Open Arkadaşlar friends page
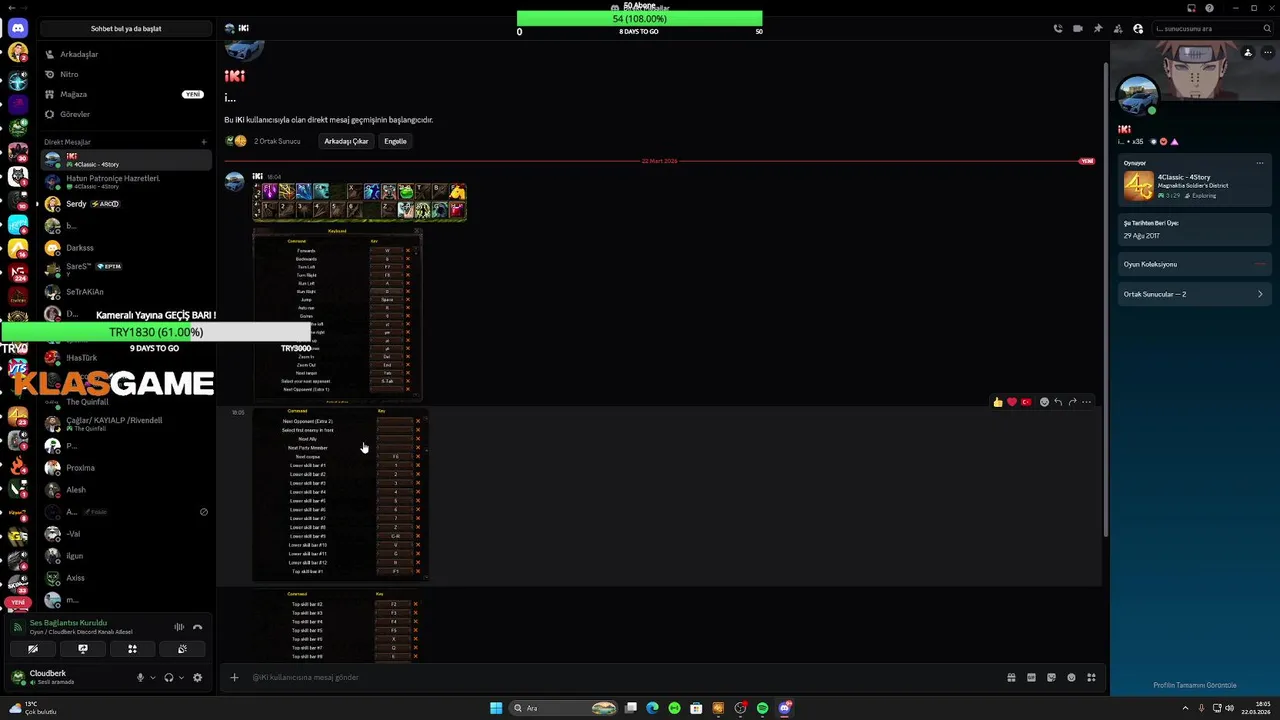 click(126, 54)
